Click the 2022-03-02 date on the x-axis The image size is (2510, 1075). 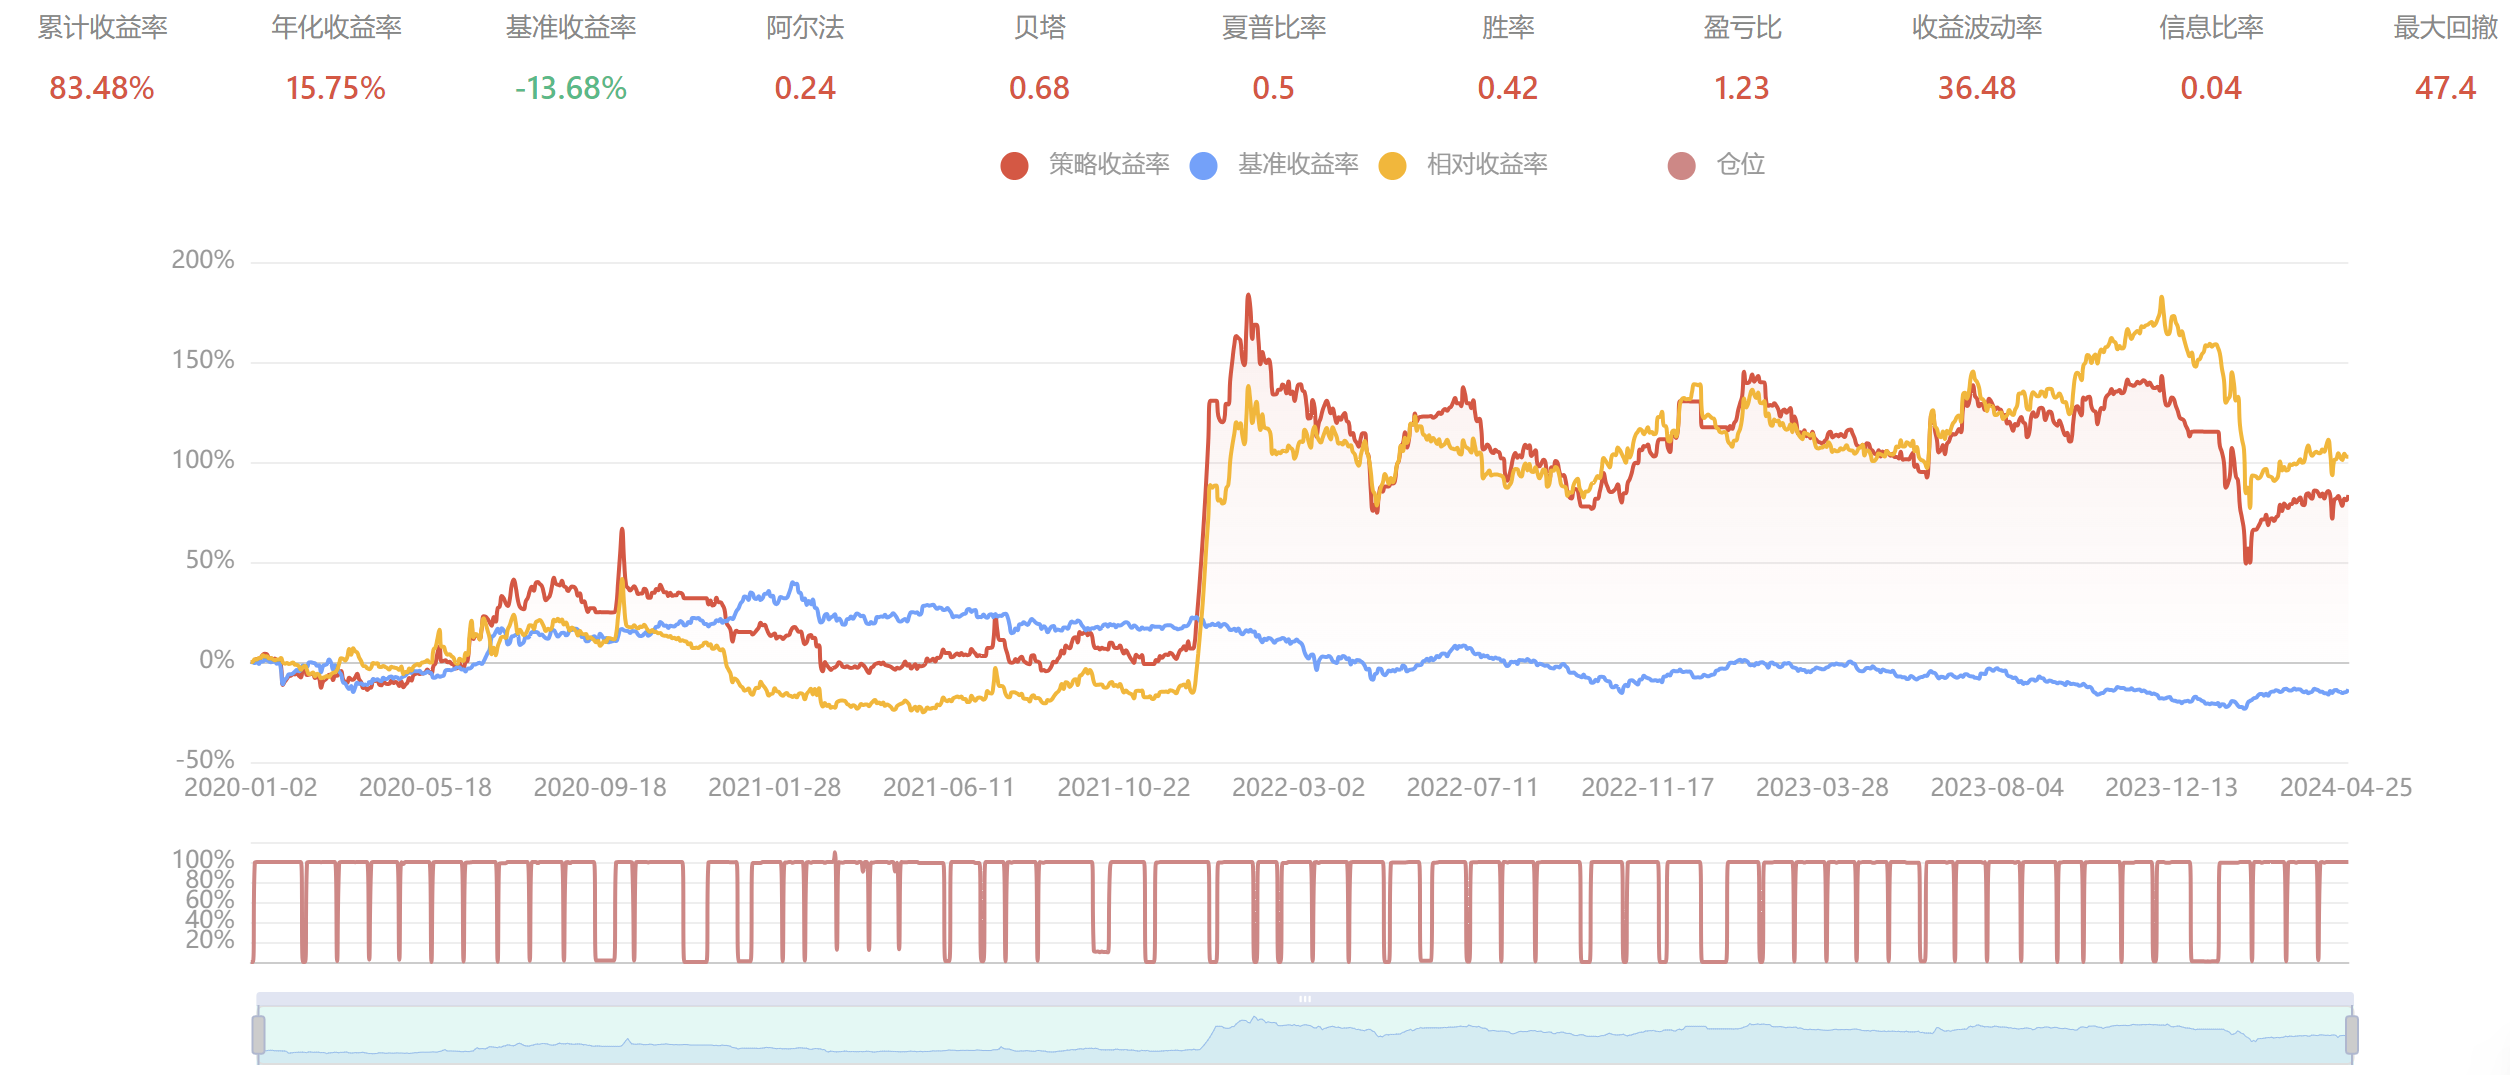(1297, 788)
